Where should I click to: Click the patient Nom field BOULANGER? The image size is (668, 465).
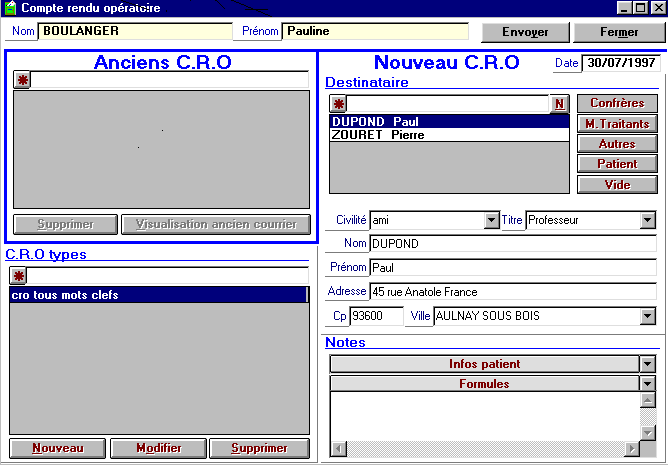coord(135,32)
